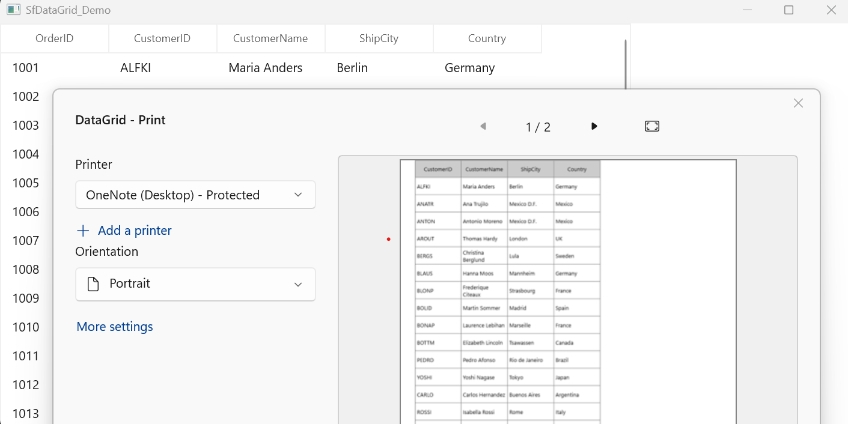Maximize the SfDataGrid_Demo window
Screen dimensions: 848x424
click(789, 10)
